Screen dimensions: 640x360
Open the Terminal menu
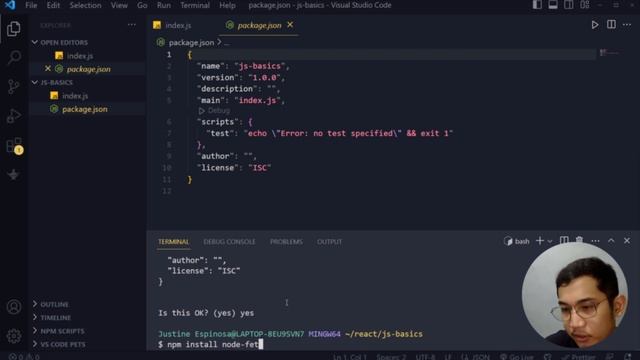(195, 5)
